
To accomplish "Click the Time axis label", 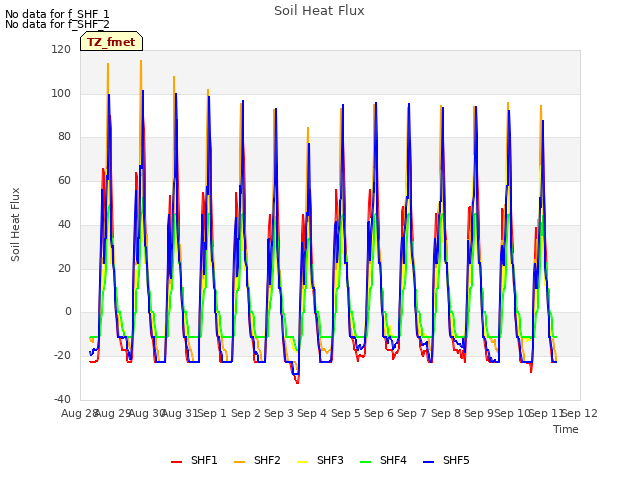I will click(566, 429).
